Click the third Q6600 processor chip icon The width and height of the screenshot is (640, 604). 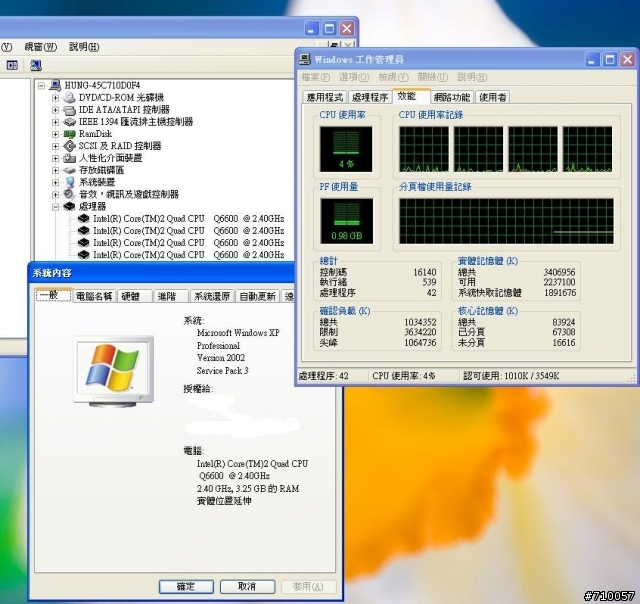[84, 242]
